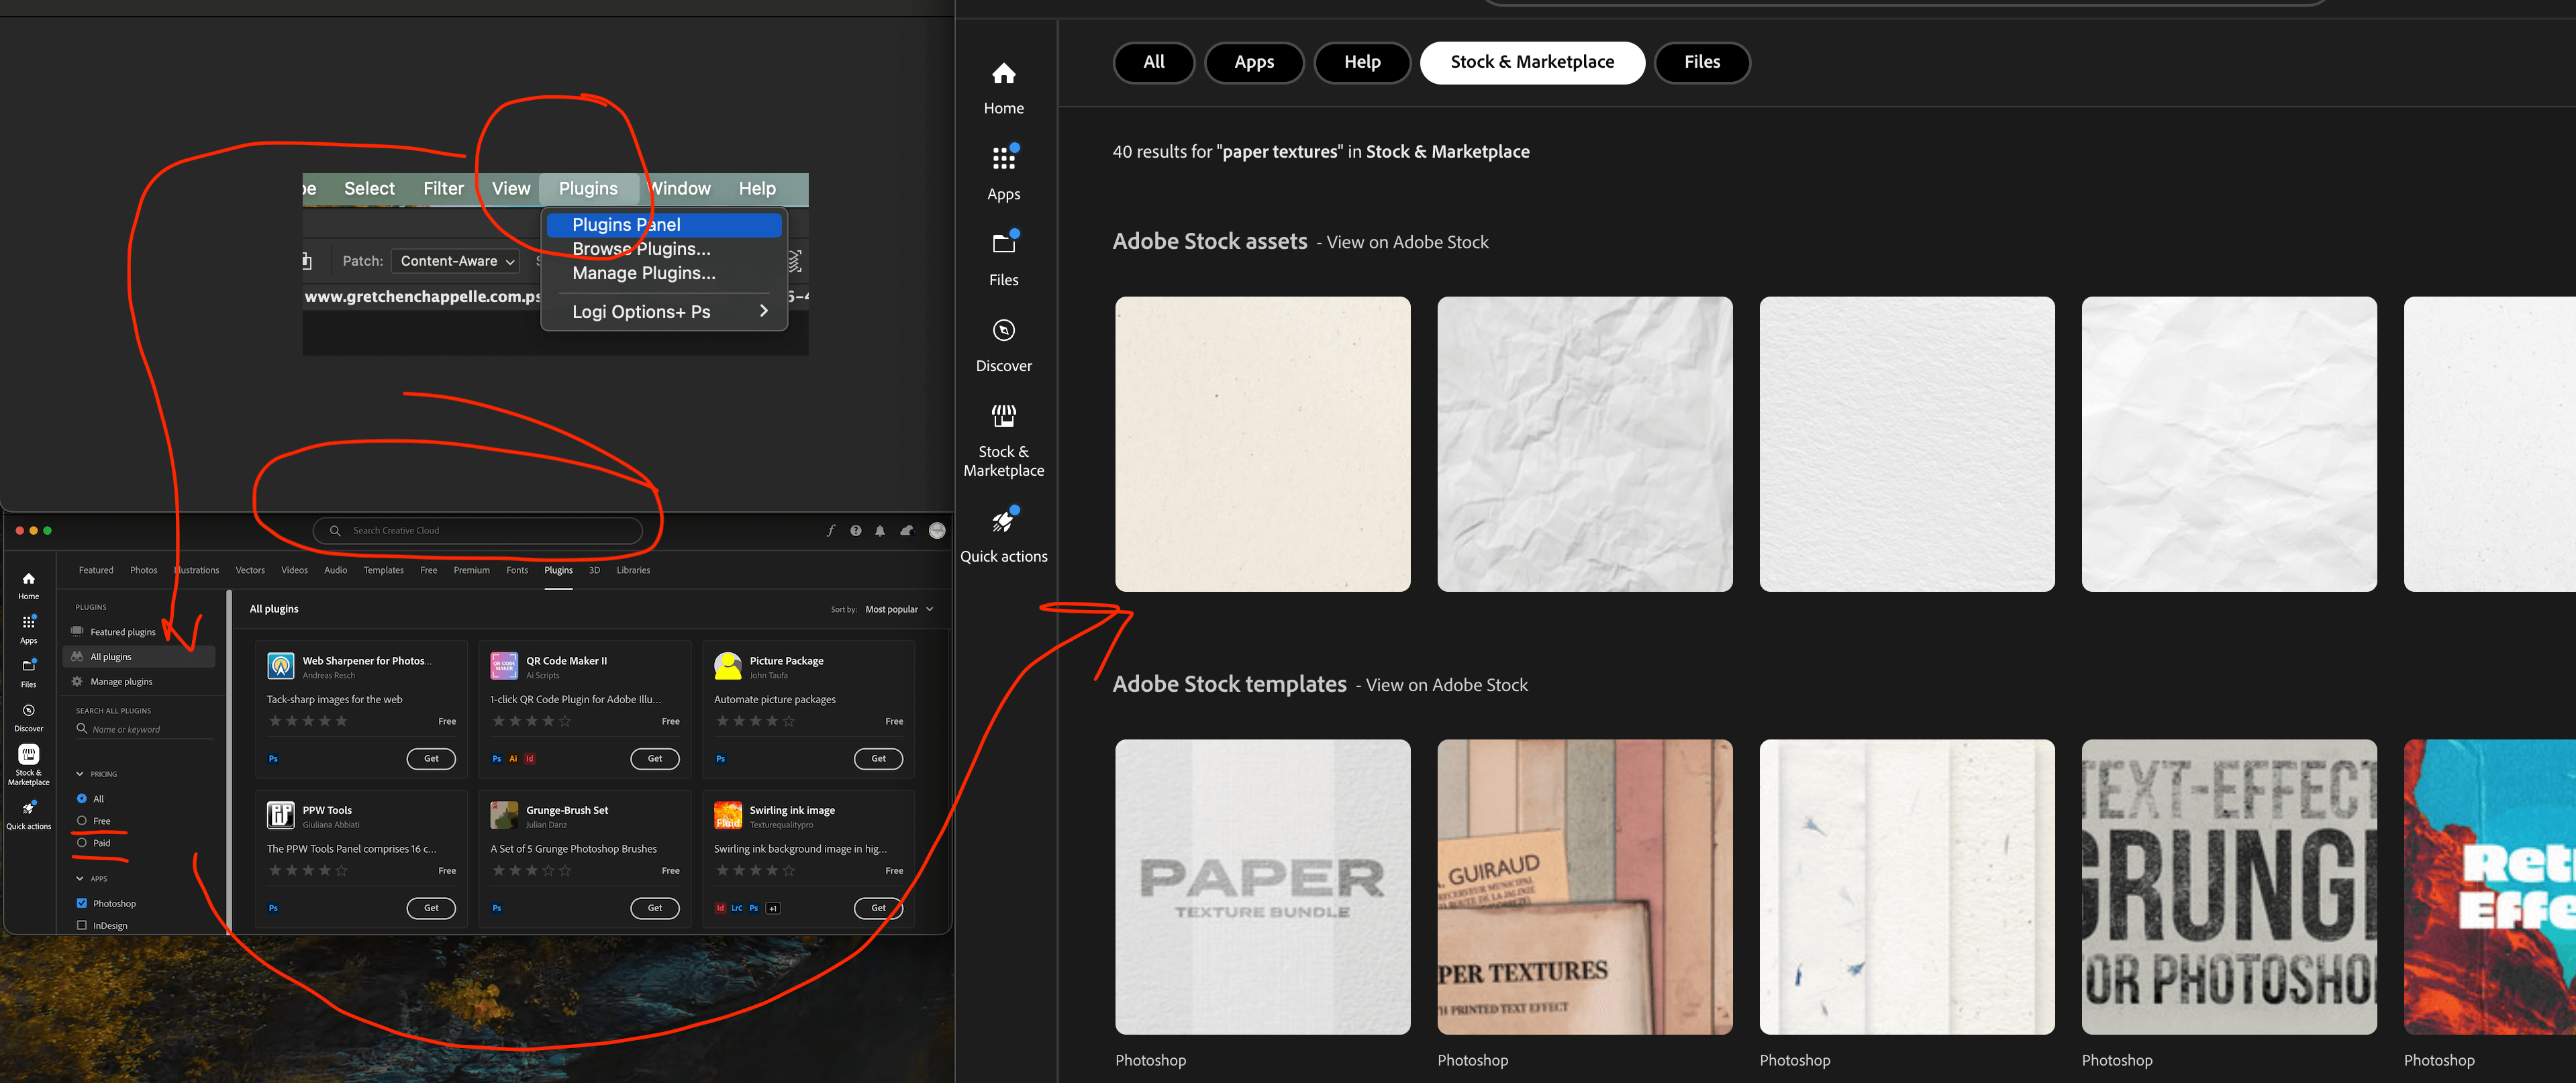Get the Web Sharpener for Photos plugin
Screen dimensions: 2576x1083
coord(431,758)
